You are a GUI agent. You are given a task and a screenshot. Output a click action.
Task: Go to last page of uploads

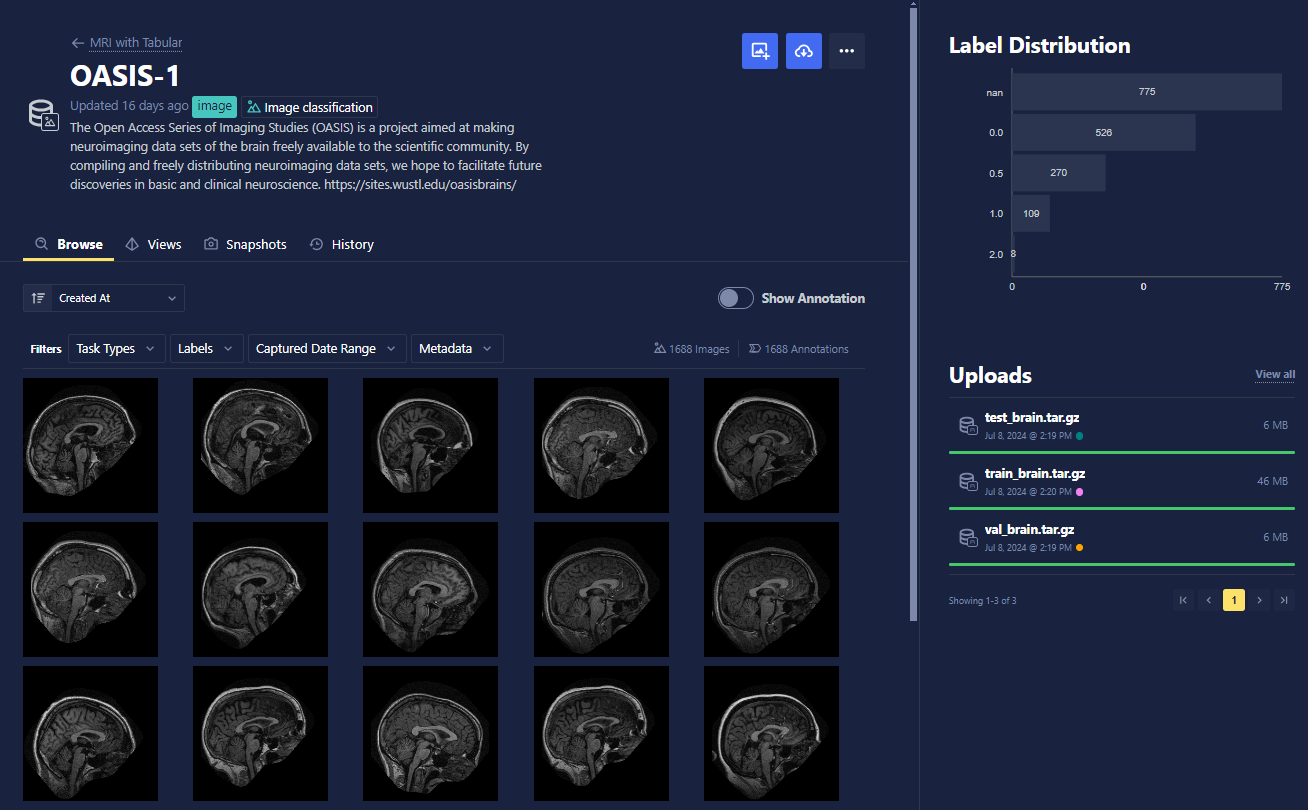(x=1285, y=600)
